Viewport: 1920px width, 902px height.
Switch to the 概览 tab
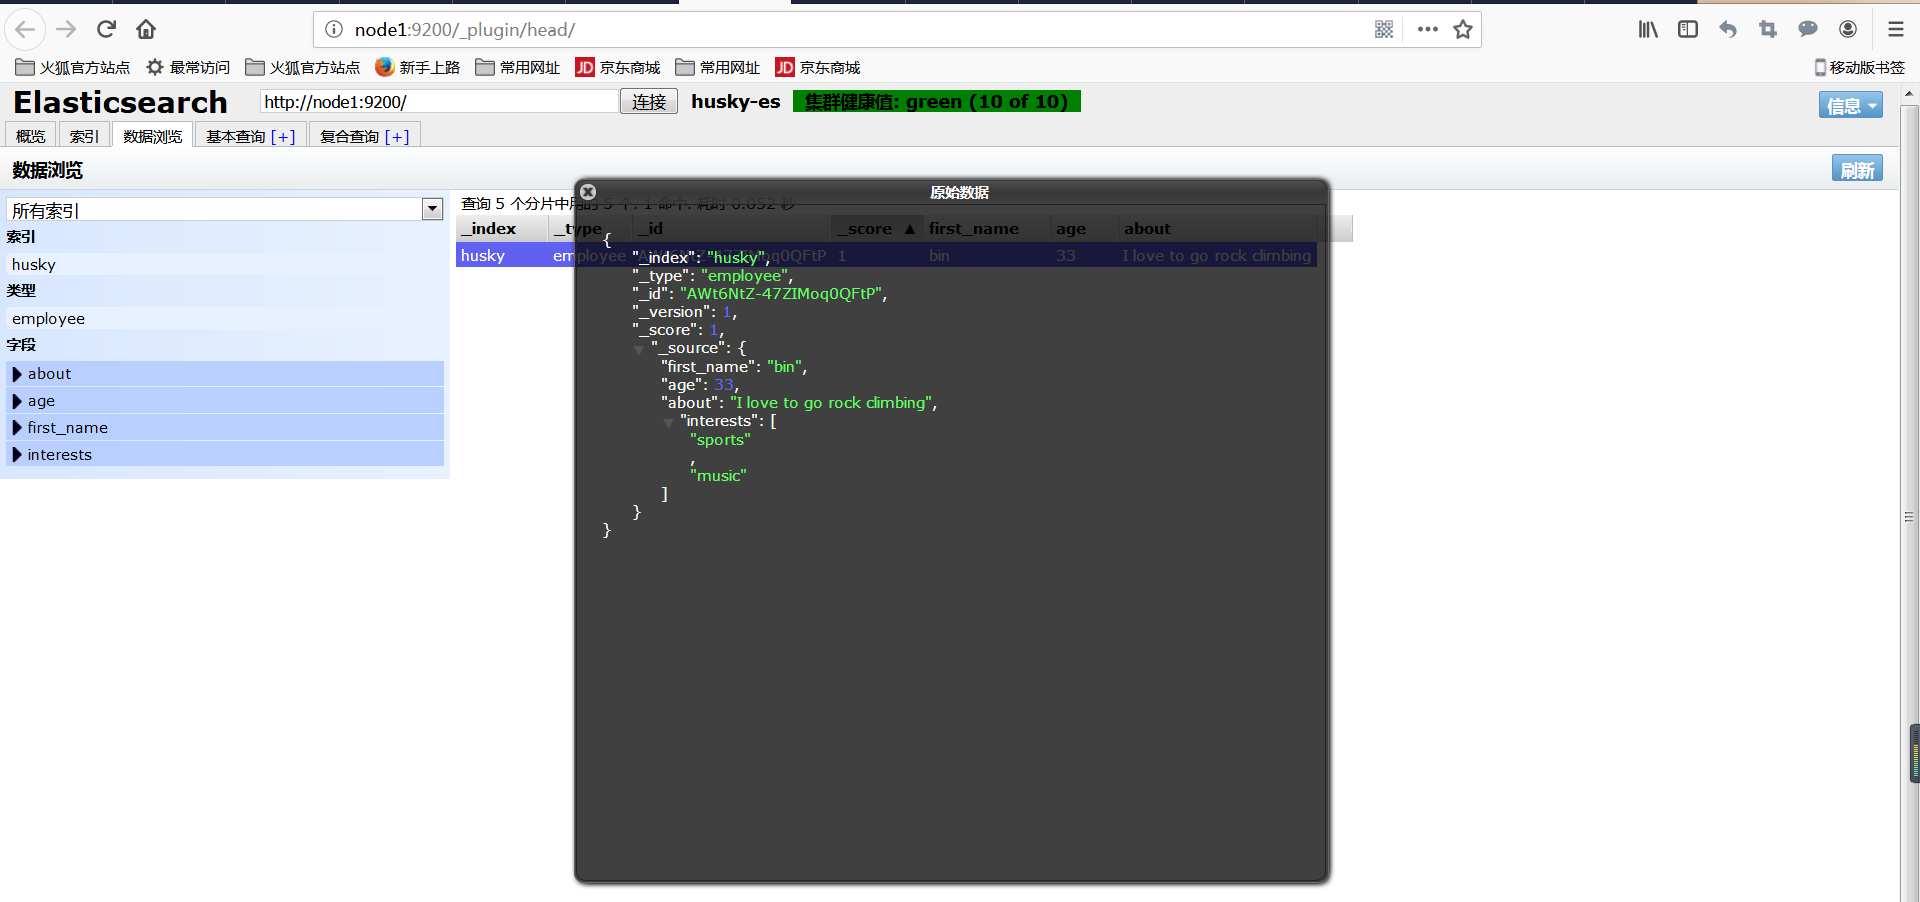coord(31,136)
